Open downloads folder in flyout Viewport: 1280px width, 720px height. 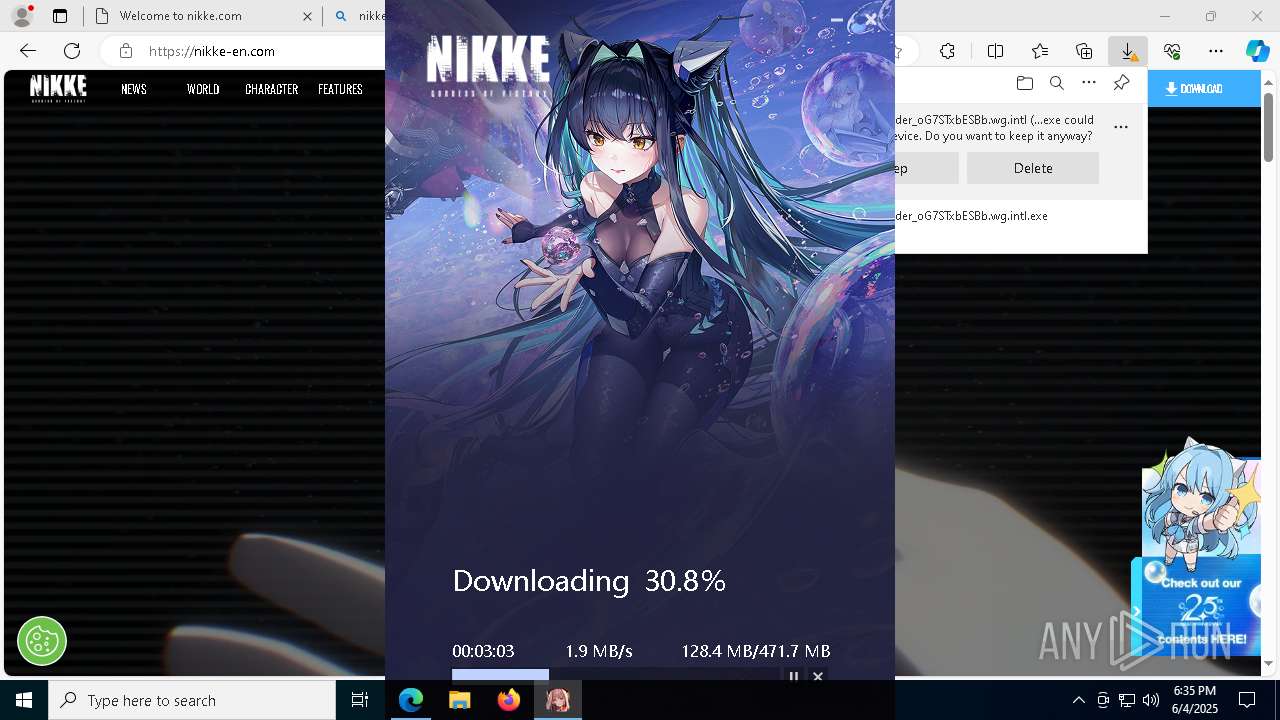coord(1024,83)
